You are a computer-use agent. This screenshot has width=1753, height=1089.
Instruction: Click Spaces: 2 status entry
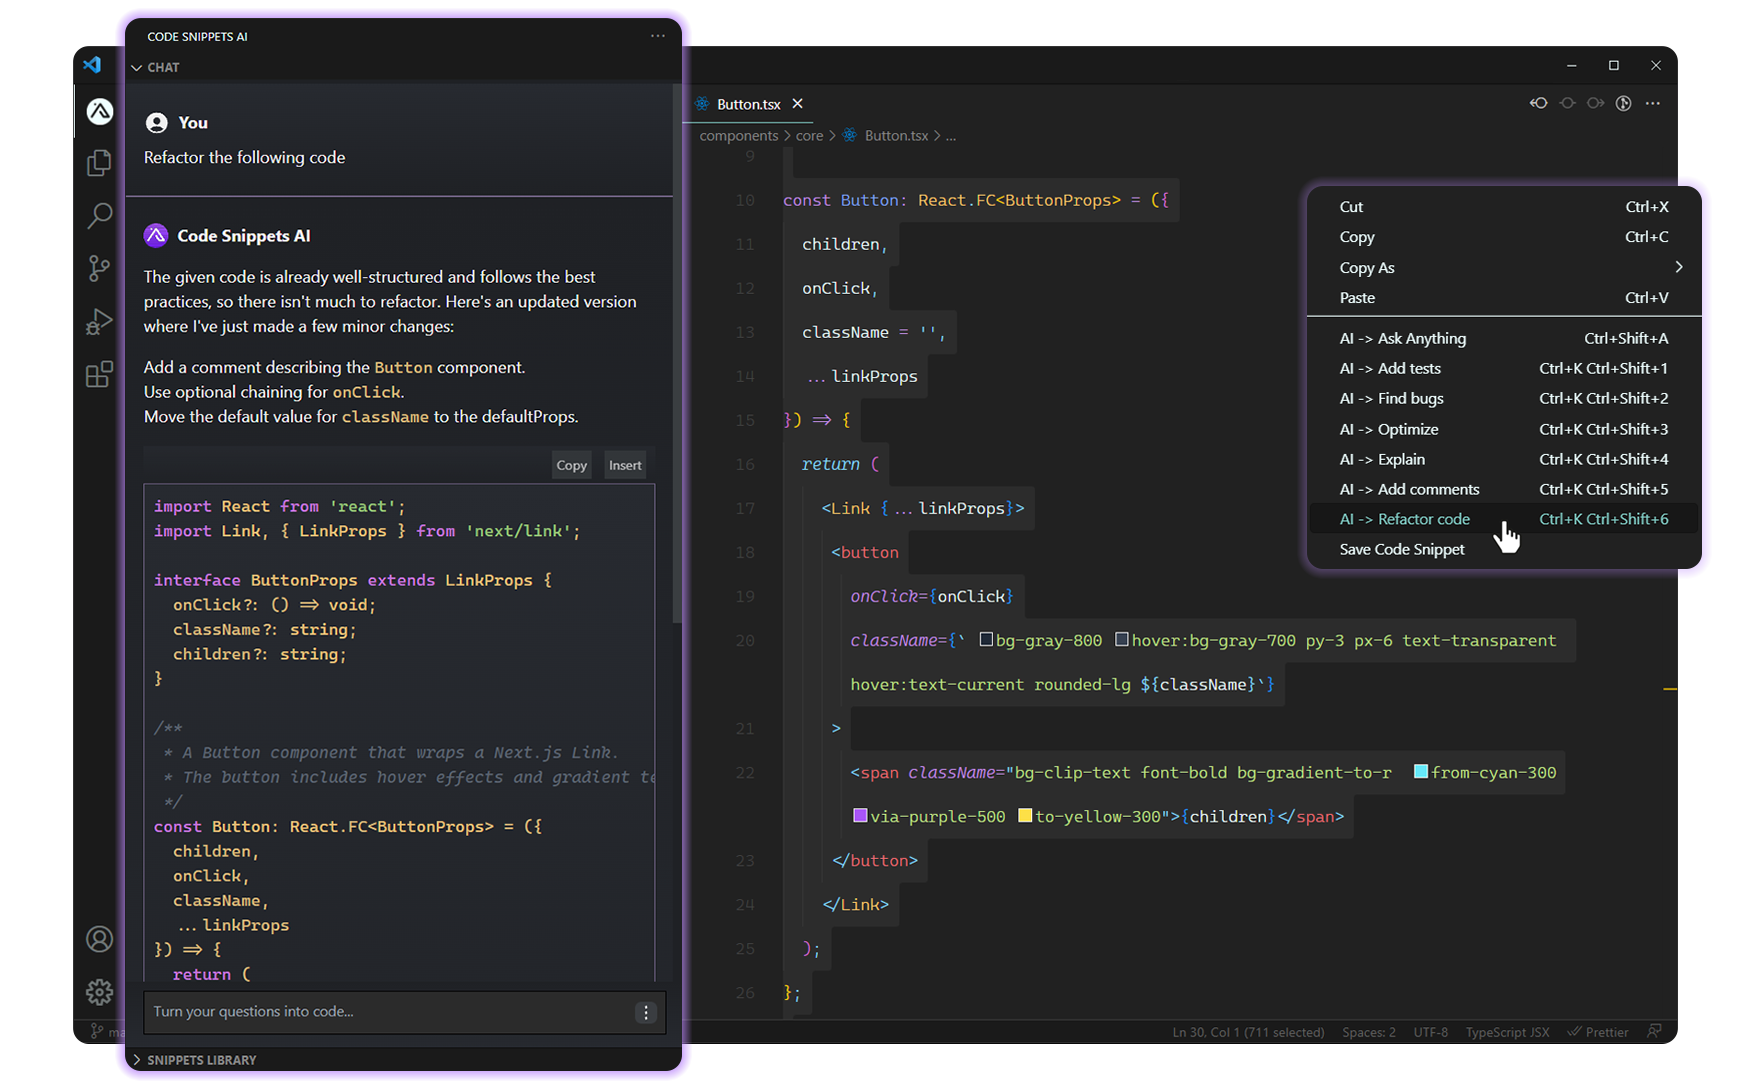point(1368,1032)
